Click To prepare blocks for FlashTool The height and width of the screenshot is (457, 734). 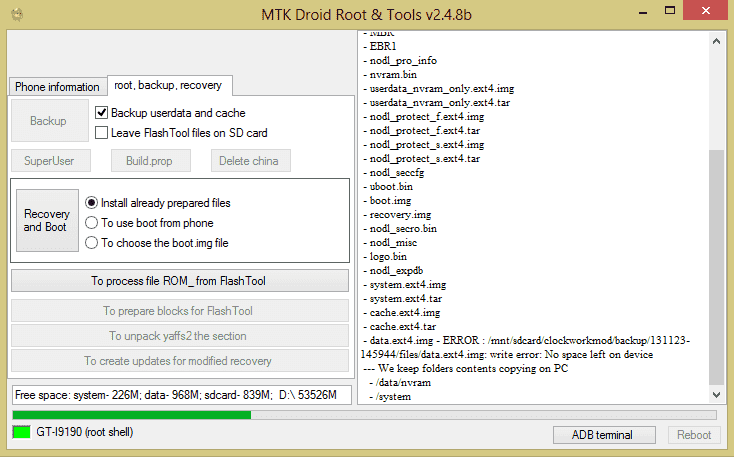point(180,311)
